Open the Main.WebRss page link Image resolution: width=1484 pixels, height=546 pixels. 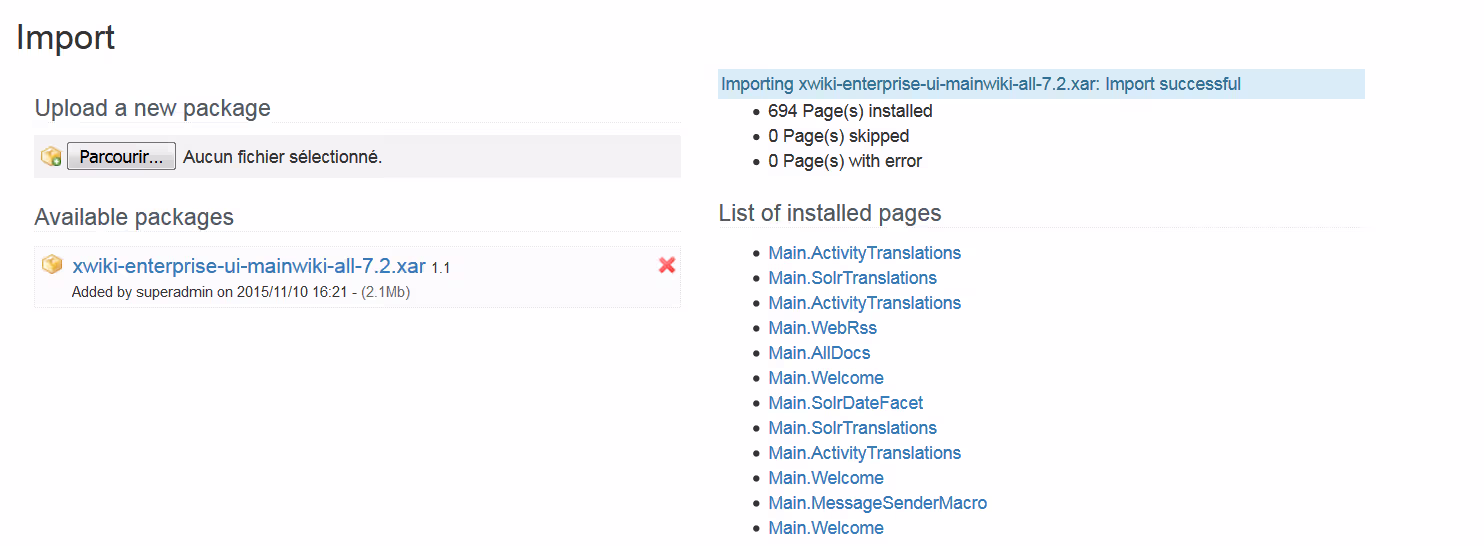coord(822,328)
